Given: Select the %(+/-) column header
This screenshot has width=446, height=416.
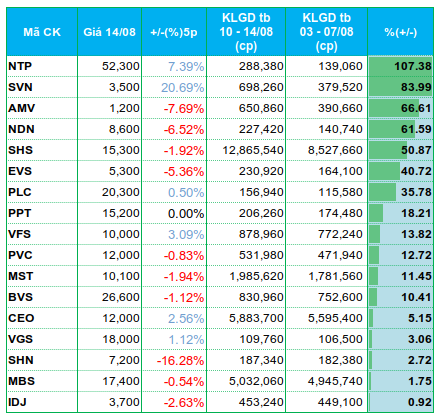Looking at the screenshot, I should pyautogui.click(x=400, y=32).
